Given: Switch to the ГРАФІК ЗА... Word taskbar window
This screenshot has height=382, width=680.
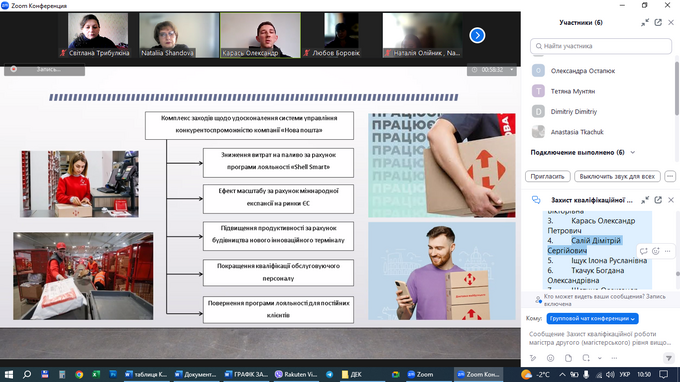Looking at the screenshot, I should click(x=246, y=374).
